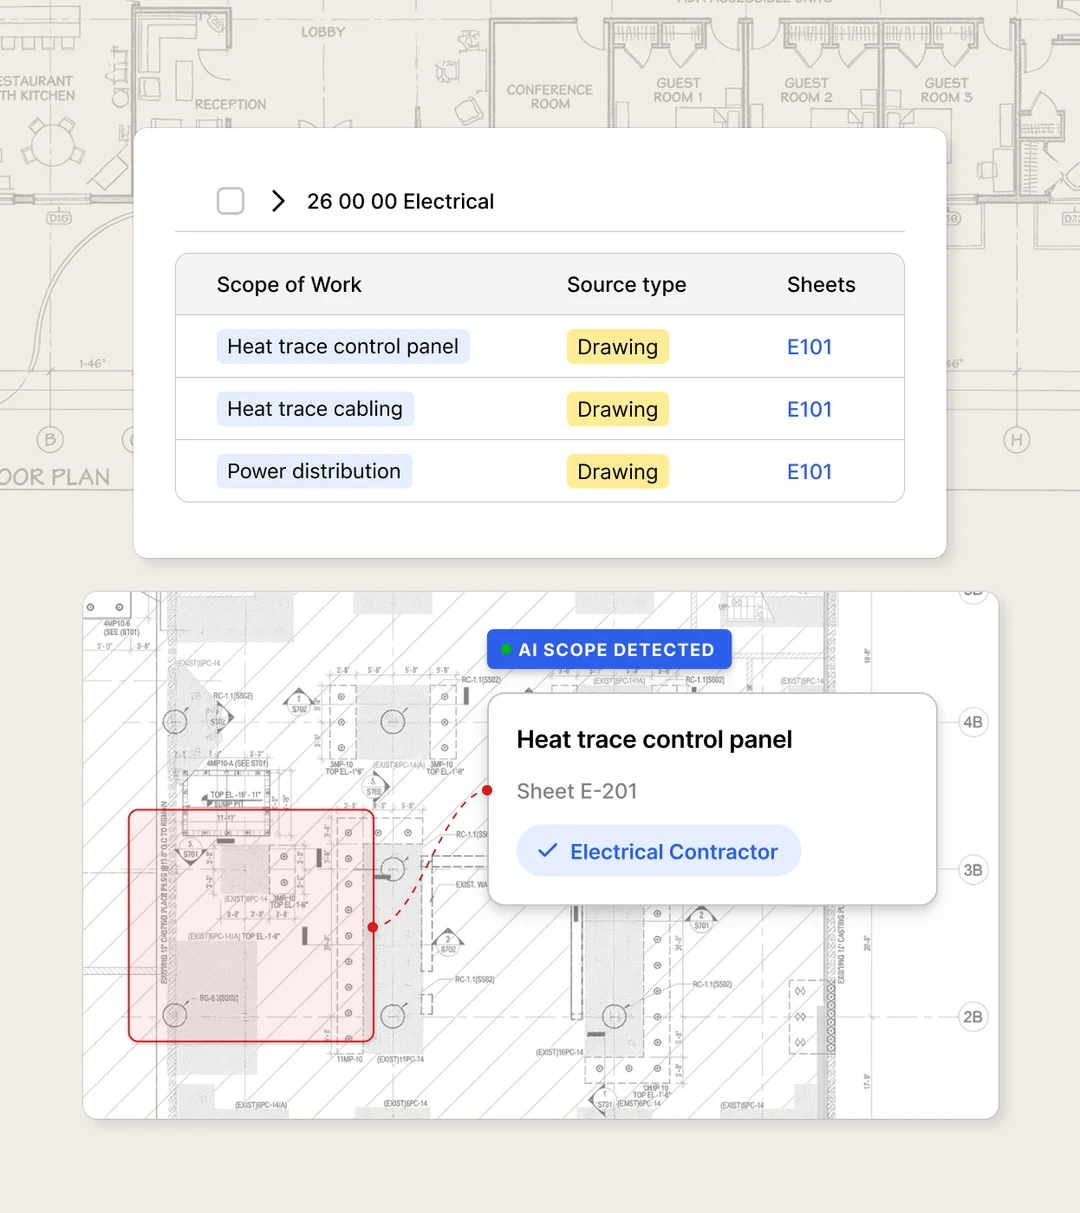Image resolution: width=1080 pixels, height=1213 pixels.
Task: Click the AI SCOPE DETECTED badge
Action: click(x=608, y=649)
